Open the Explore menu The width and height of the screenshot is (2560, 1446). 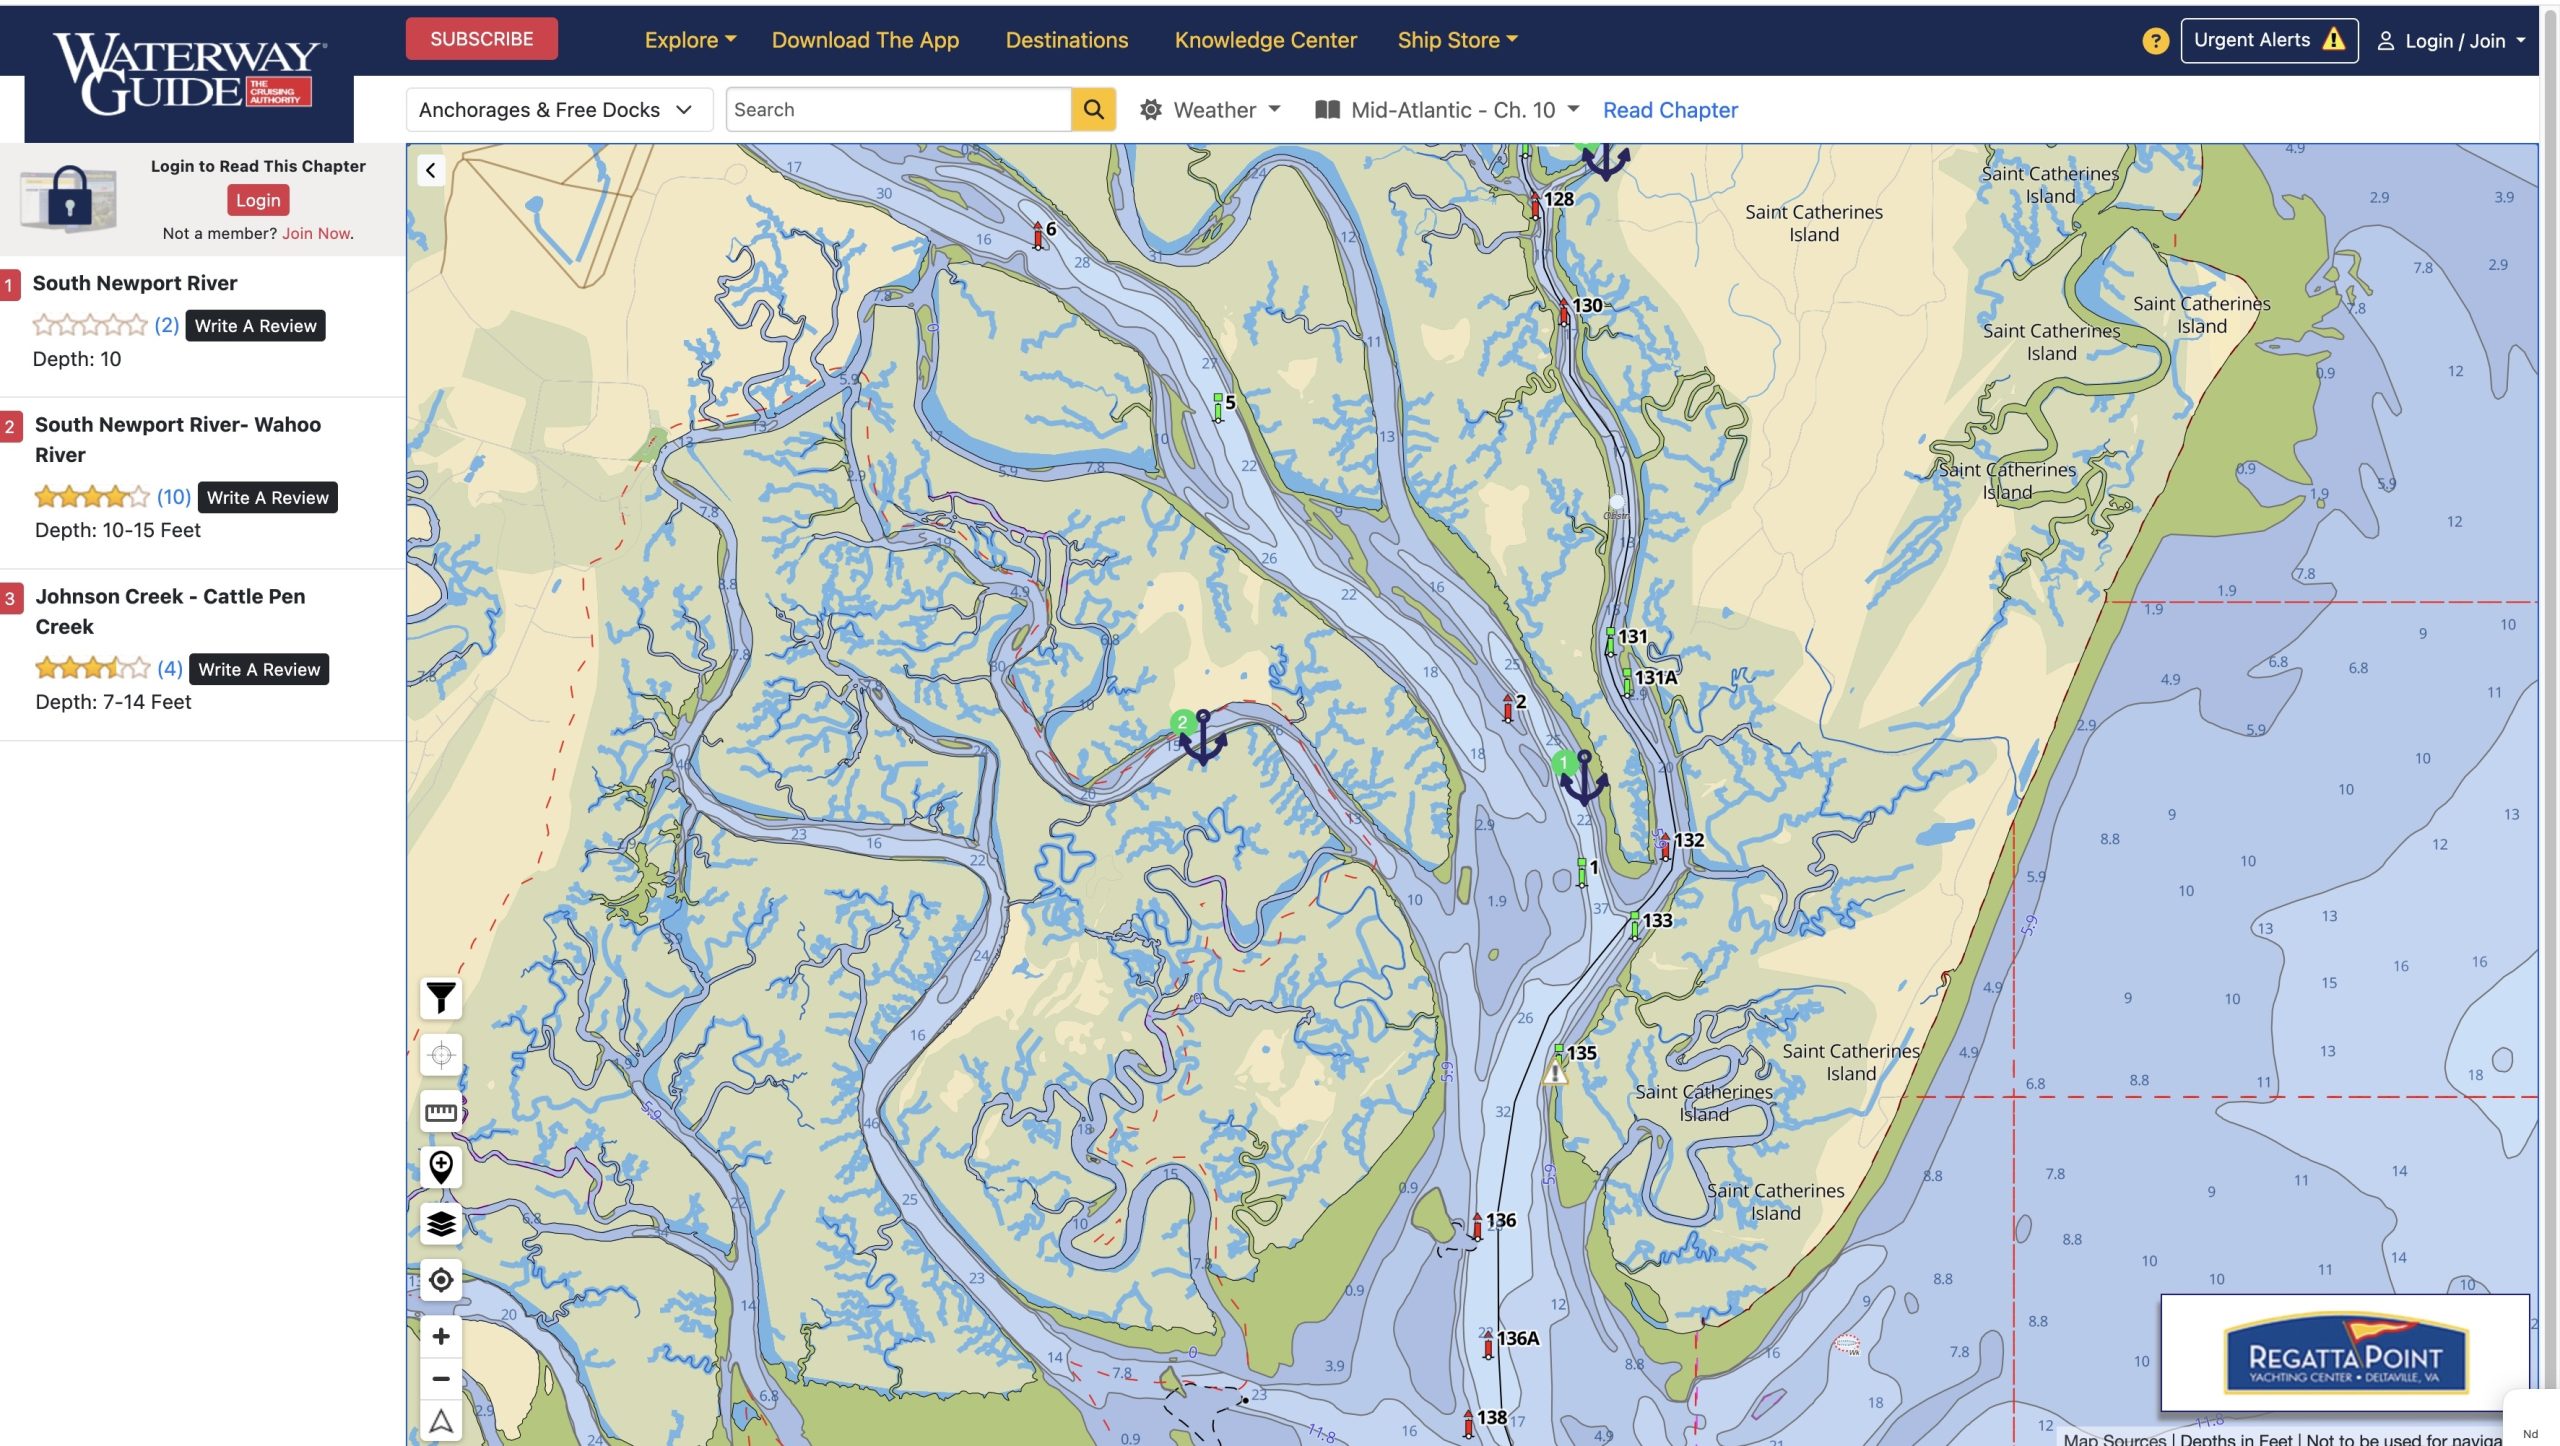[x=689, y=40]
